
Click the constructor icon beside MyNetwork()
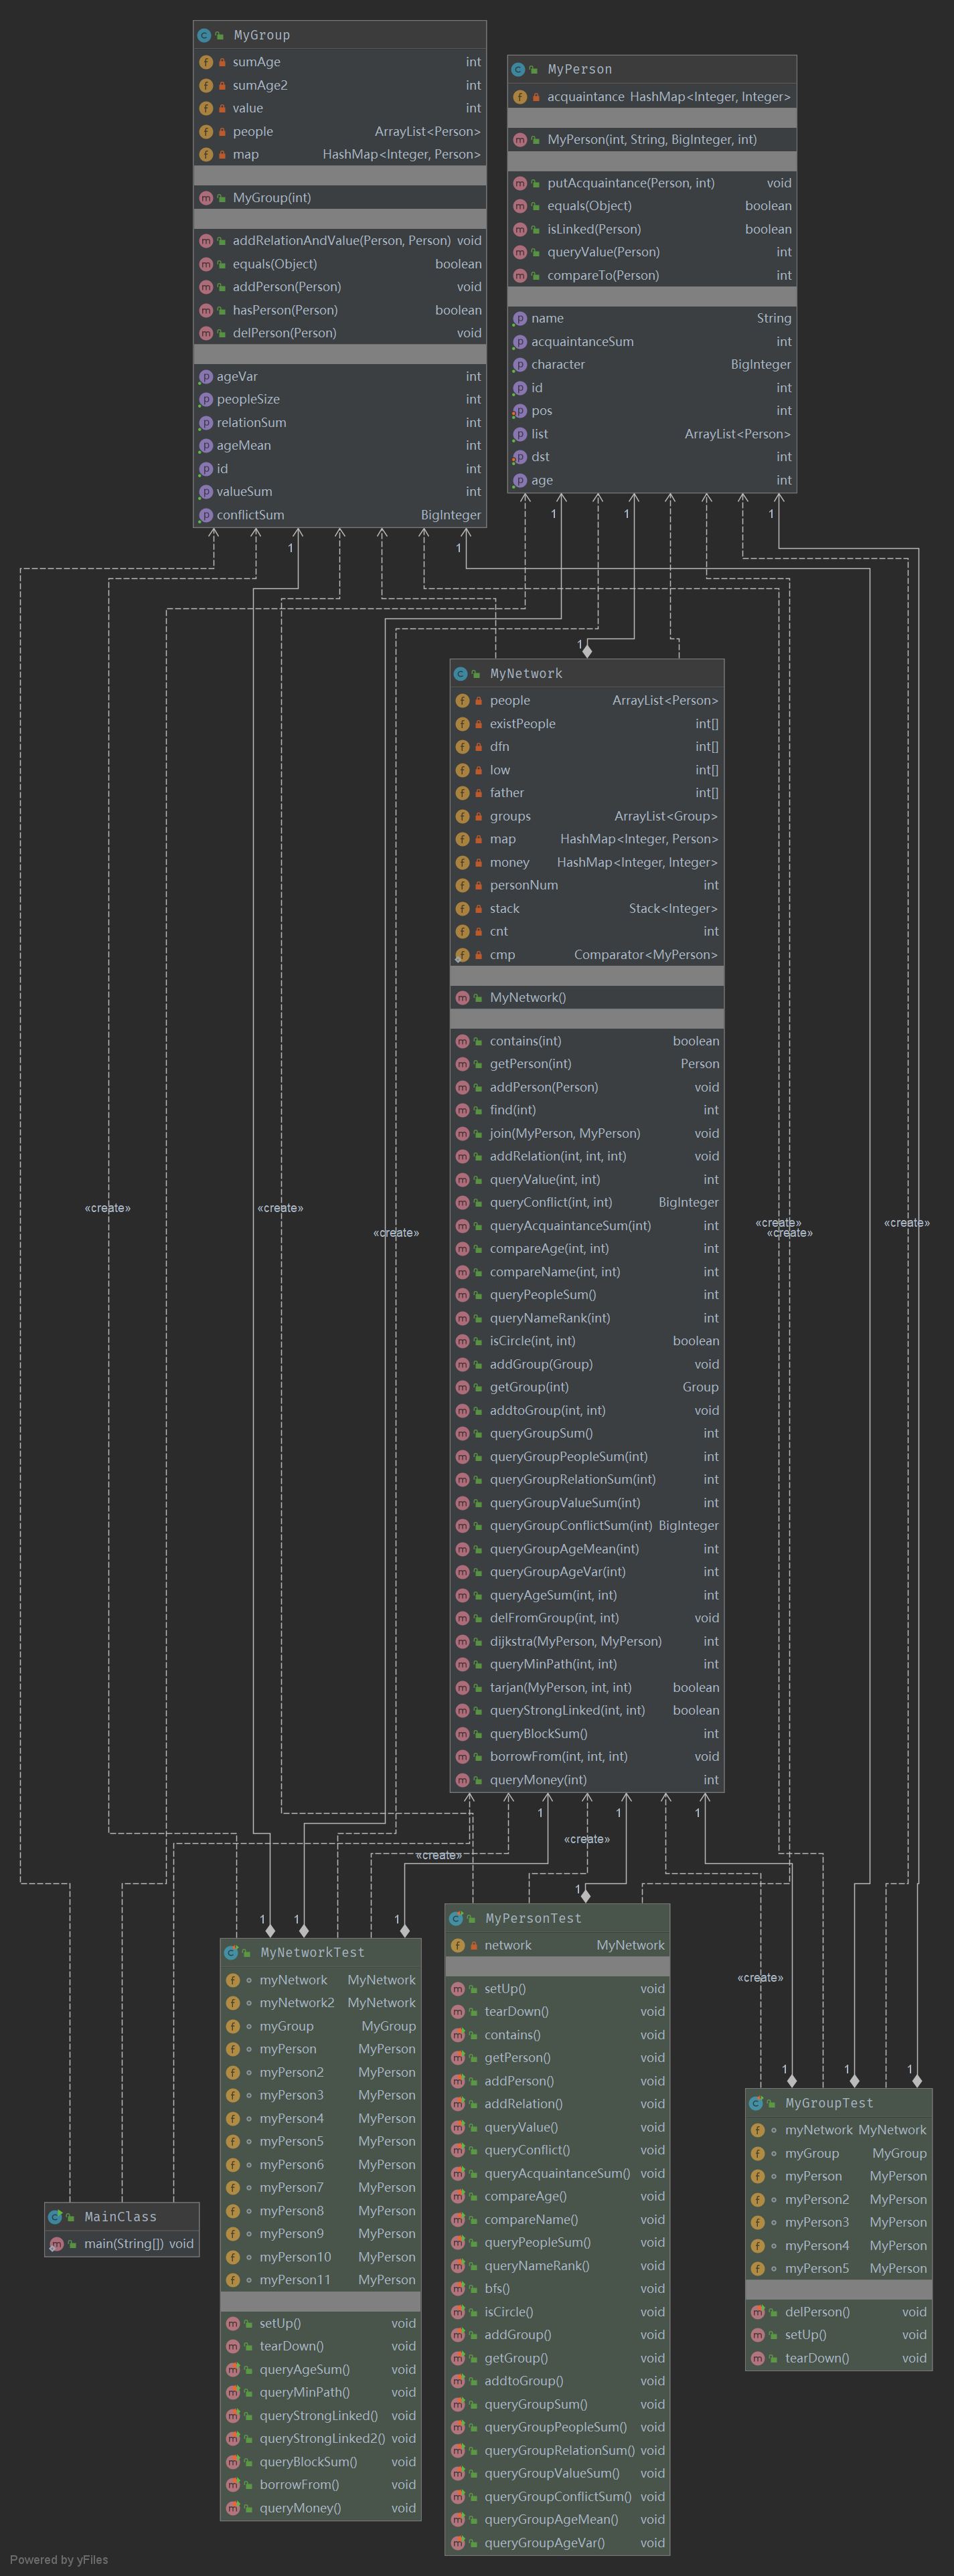(463, 998)
